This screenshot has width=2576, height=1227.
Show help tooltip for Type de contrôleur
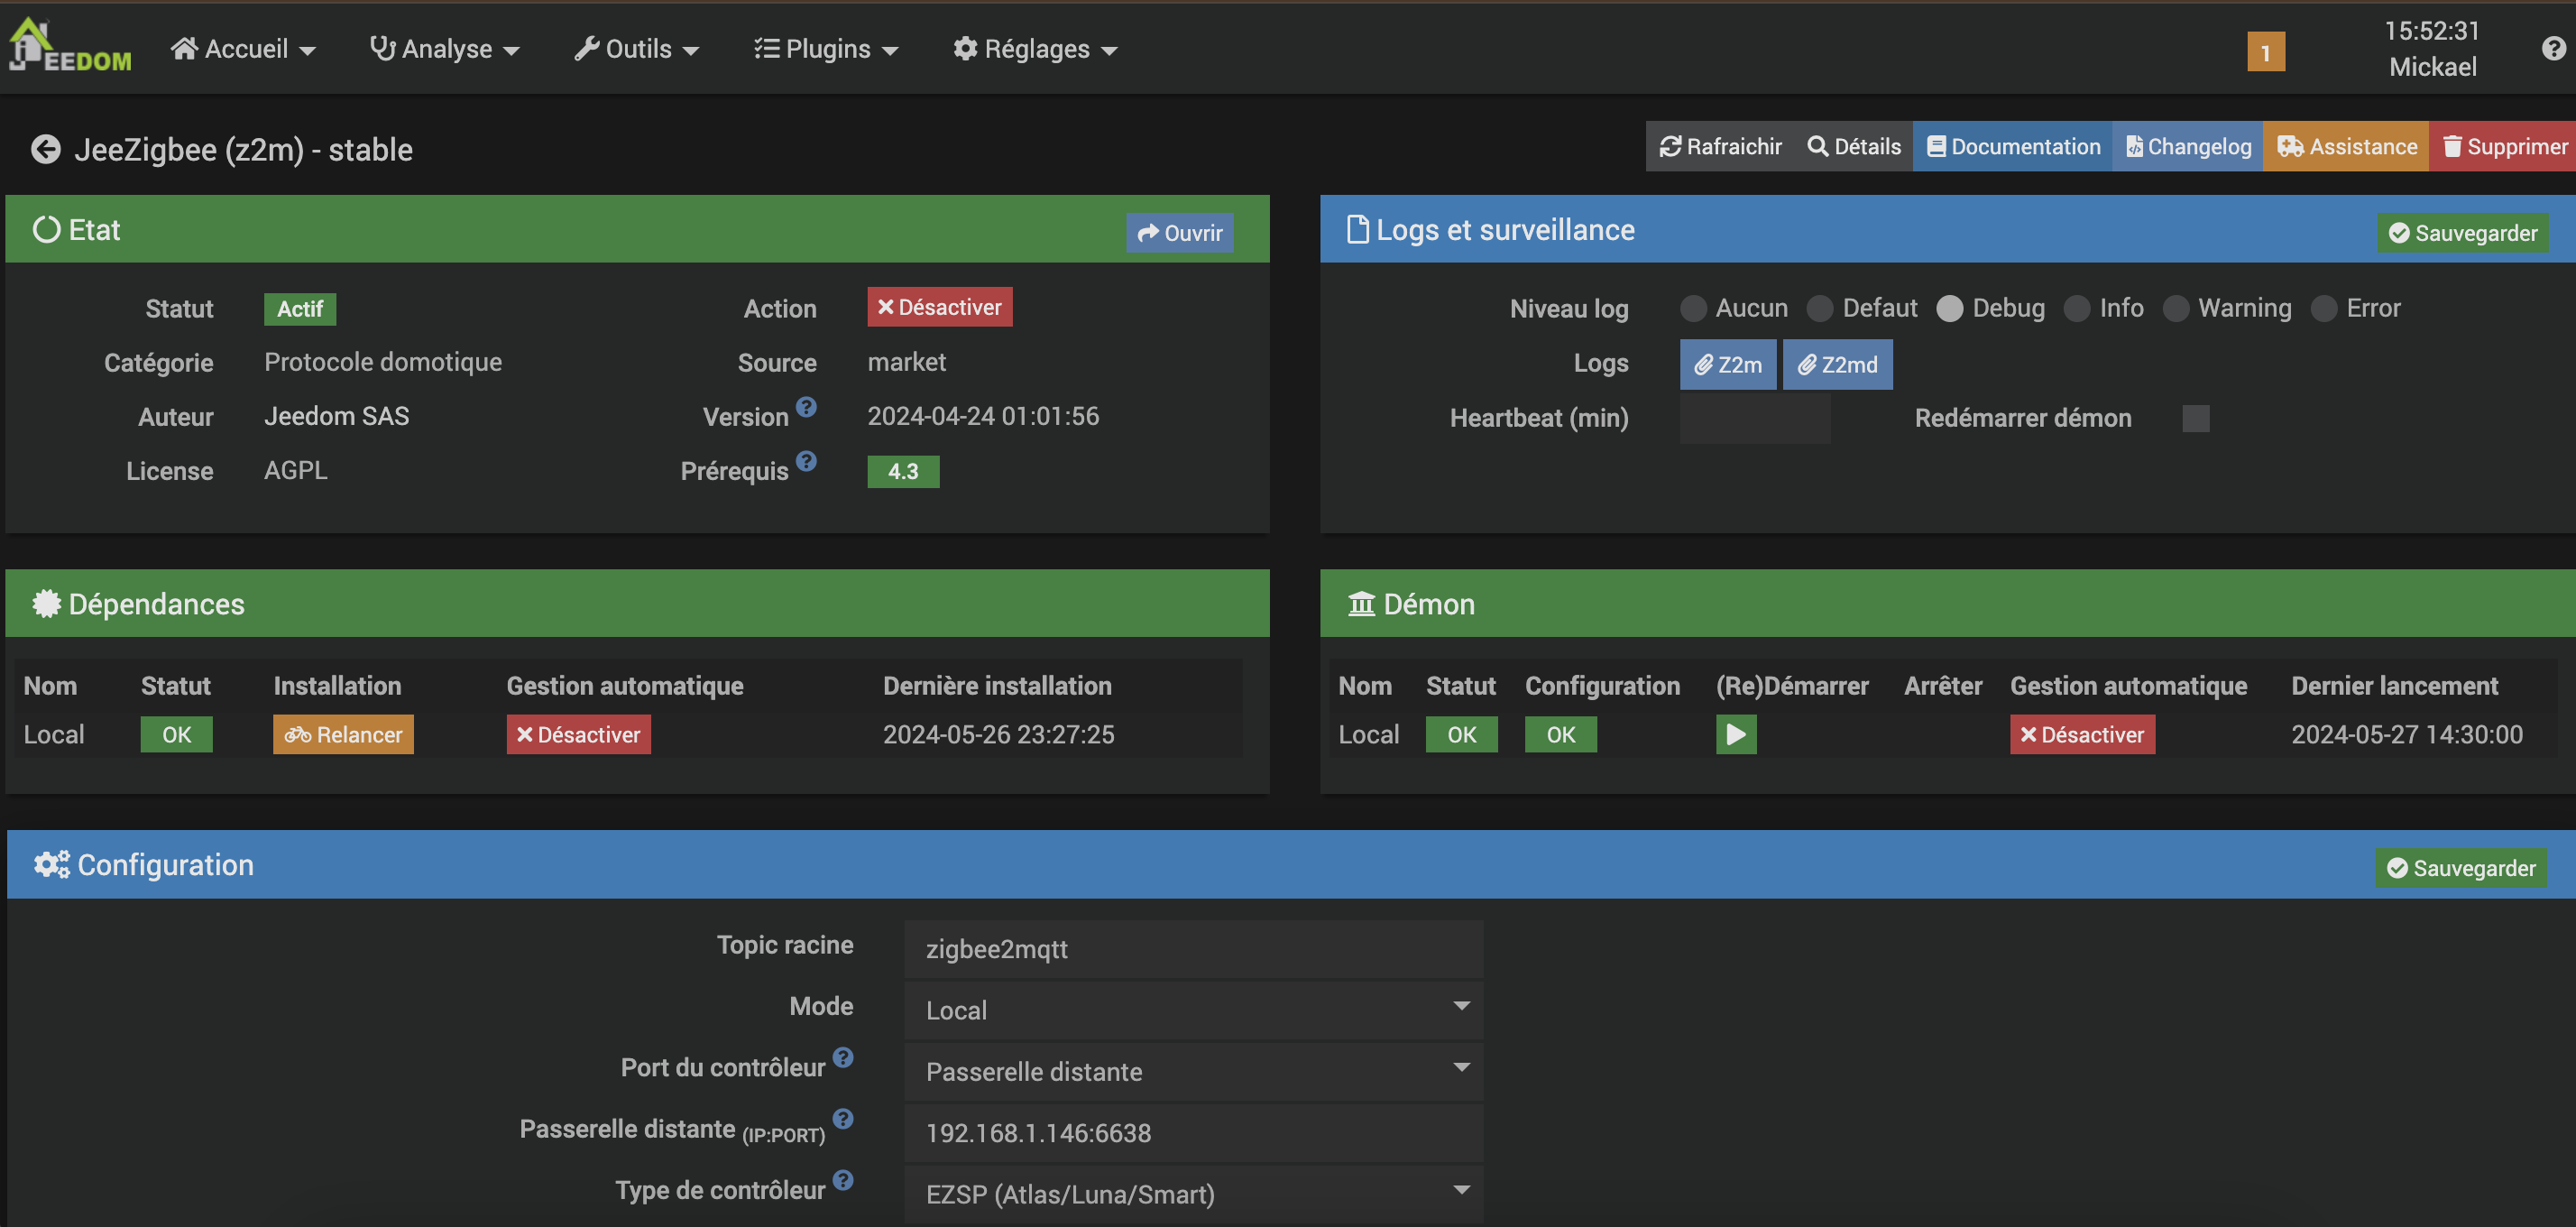click(843, 1181)
